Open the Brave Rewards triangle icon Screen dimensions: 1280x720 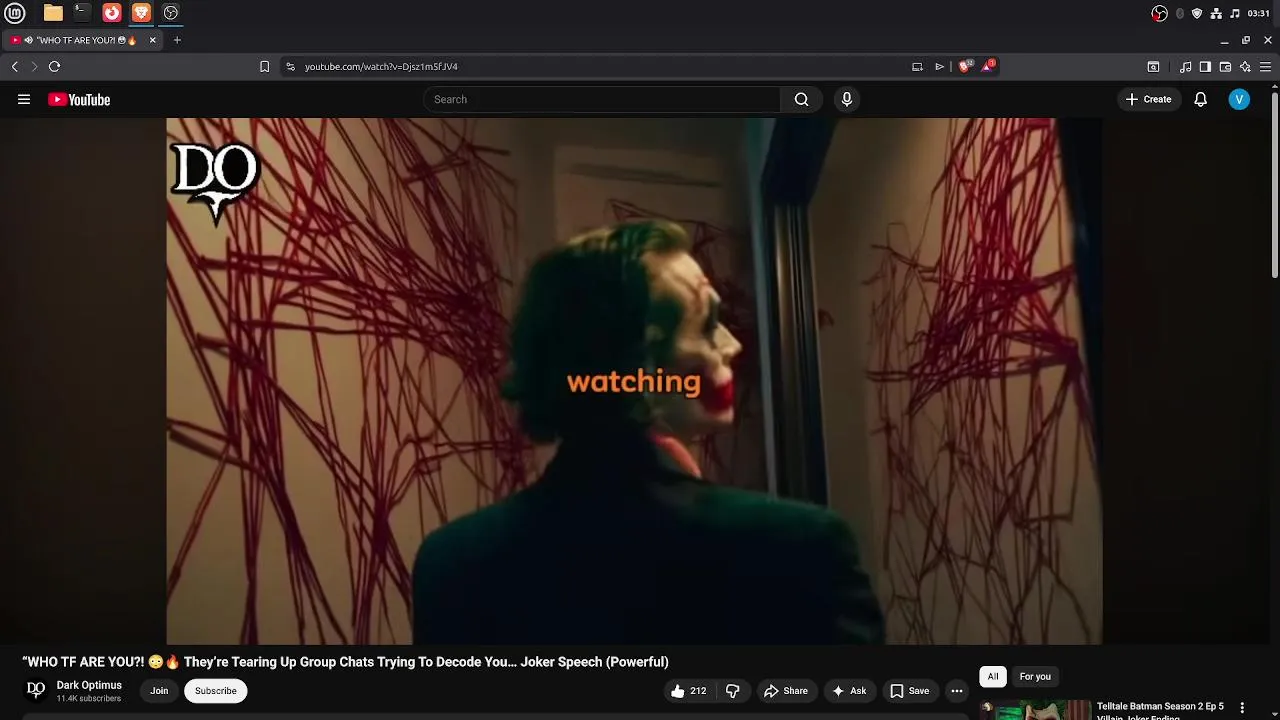pos(988,66)
